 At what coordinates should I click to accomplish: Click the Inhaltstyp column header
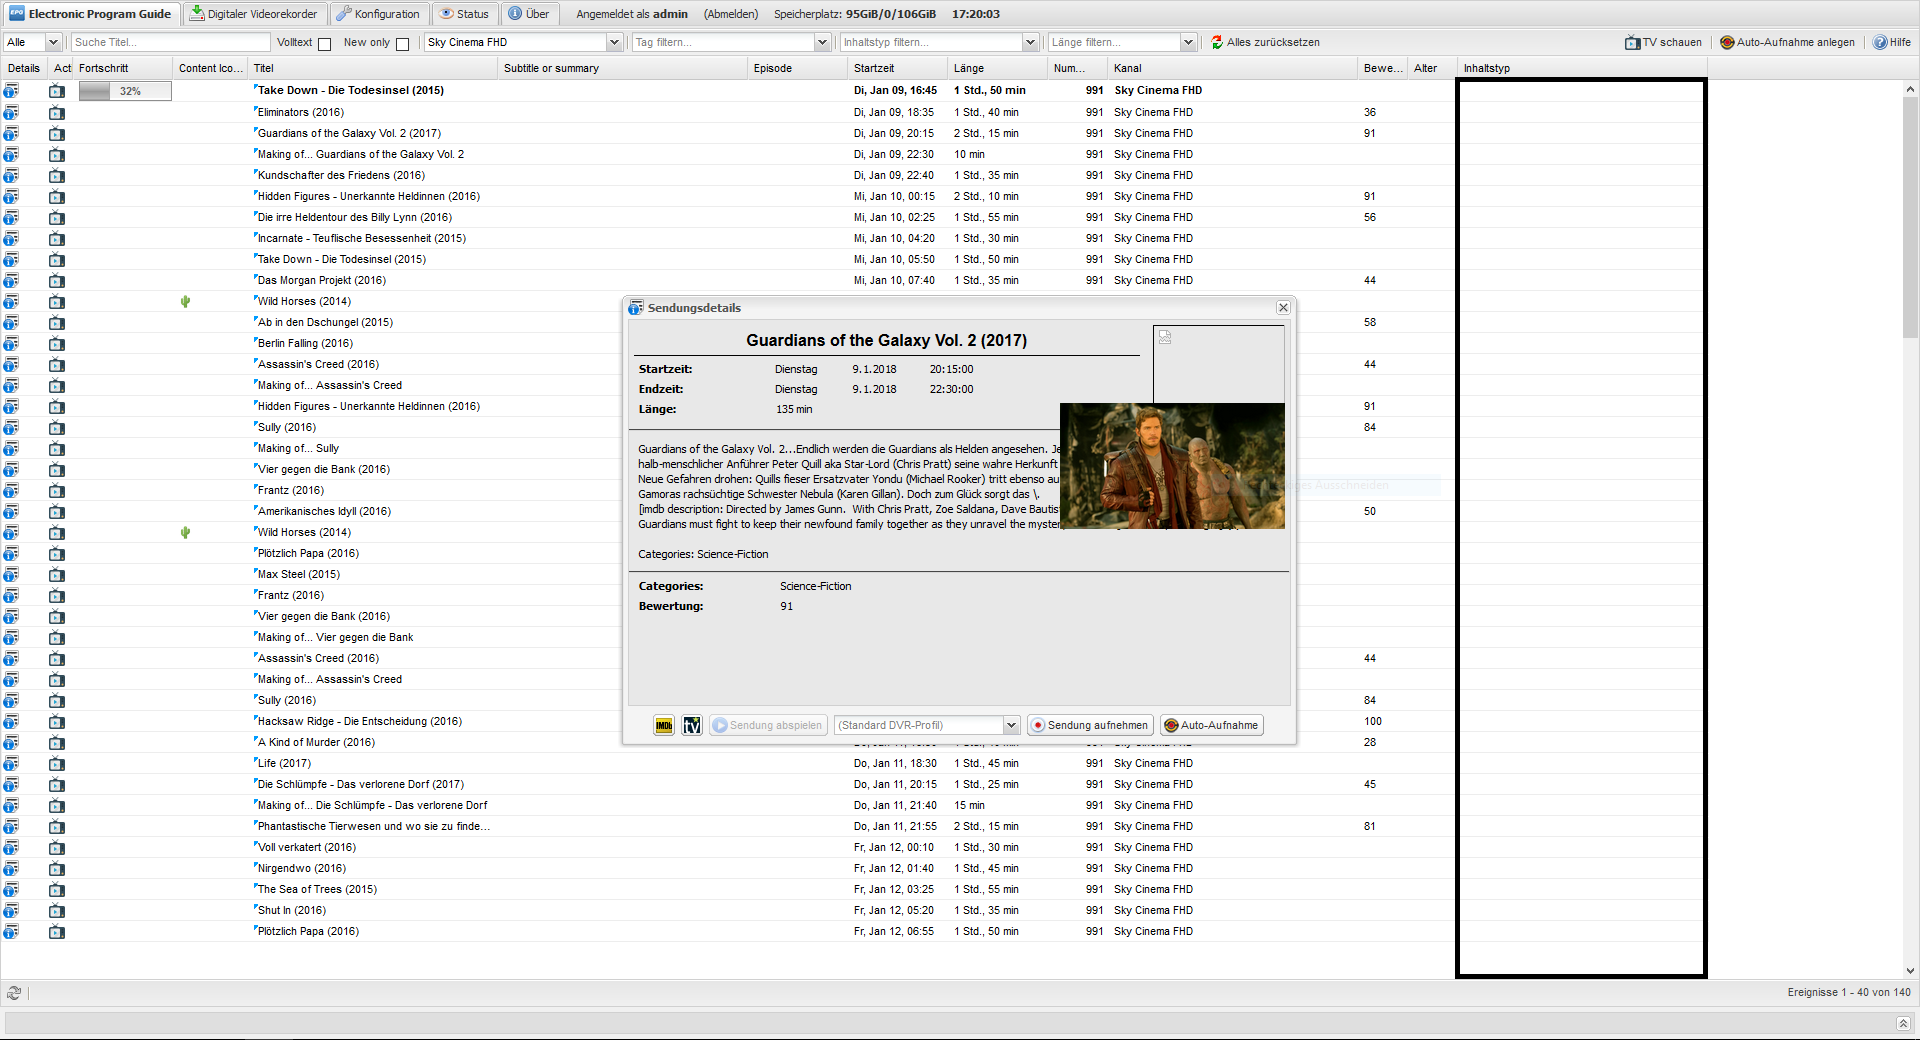1582,68
